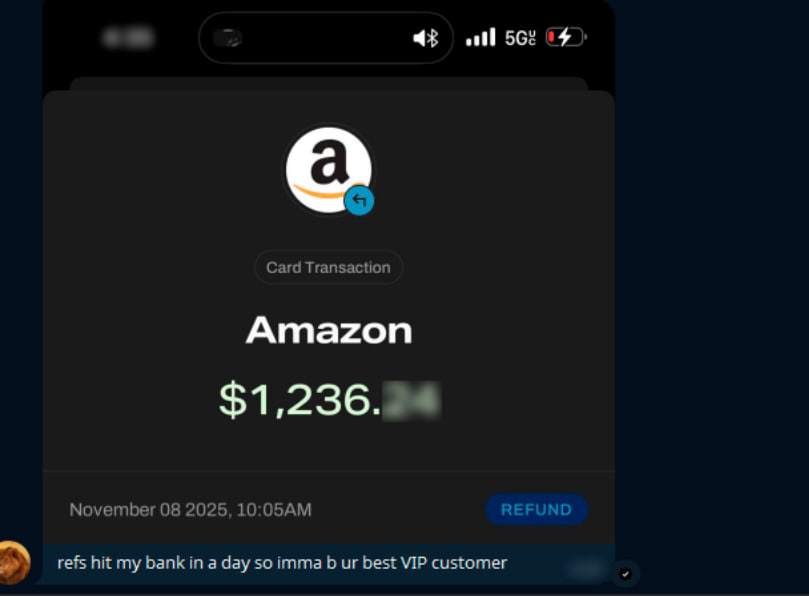Click the small icon inside Dynamic Island
Image resolution: width=809 pixels, height=596 pixels.
point(228,38)
